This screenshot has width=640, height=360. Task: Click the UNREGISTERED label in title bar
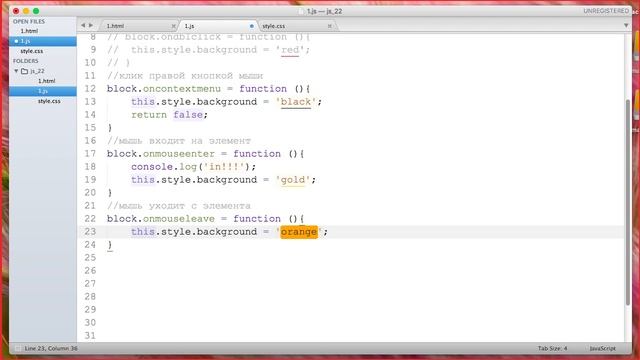point(606,11)
